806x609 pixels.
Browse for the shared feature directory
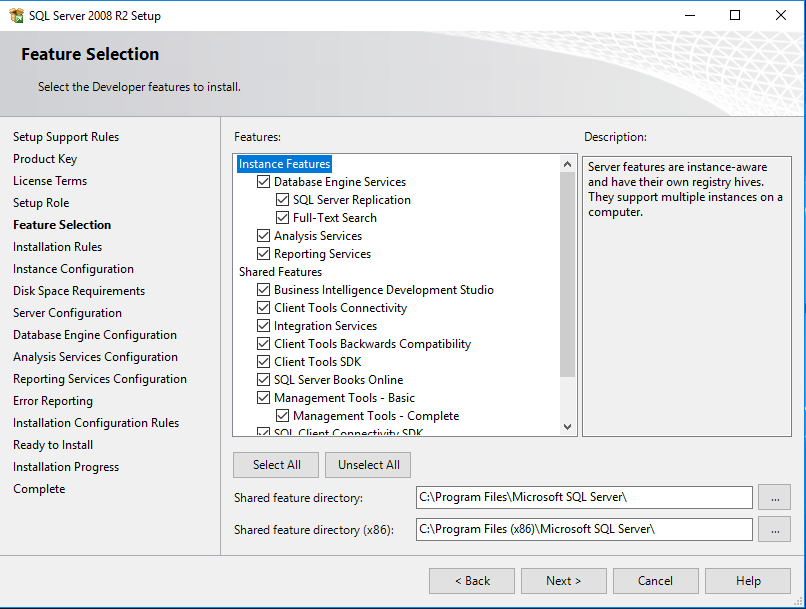(774, 497)
